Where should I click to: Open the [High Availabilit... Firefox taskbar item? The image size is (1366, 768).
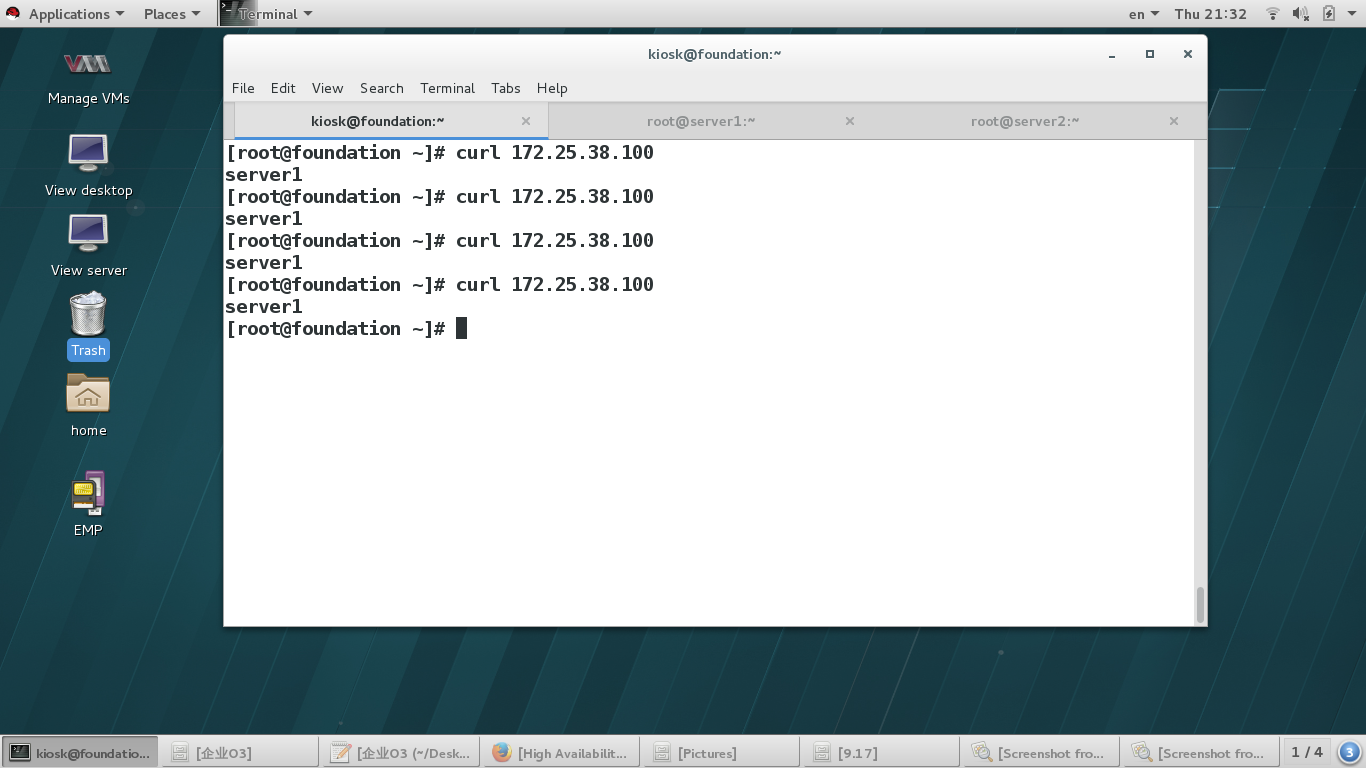tap(560, 753)
